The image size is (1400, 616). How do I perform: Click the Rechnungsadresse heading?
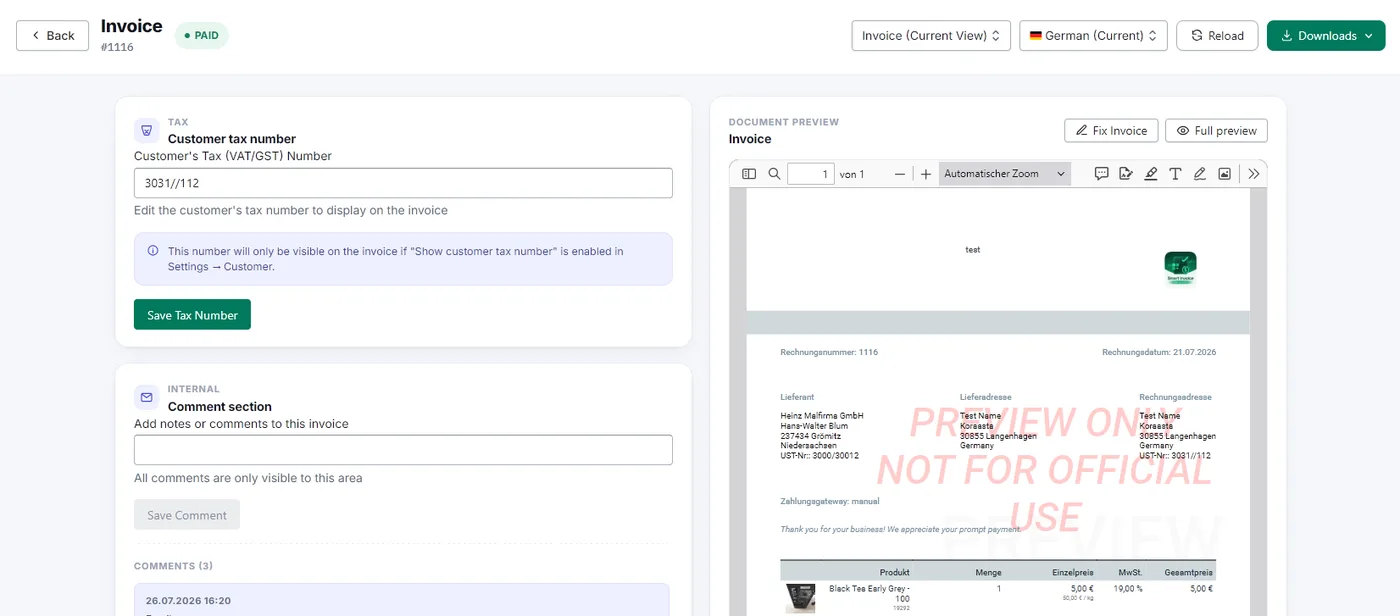click(1175, 397)
